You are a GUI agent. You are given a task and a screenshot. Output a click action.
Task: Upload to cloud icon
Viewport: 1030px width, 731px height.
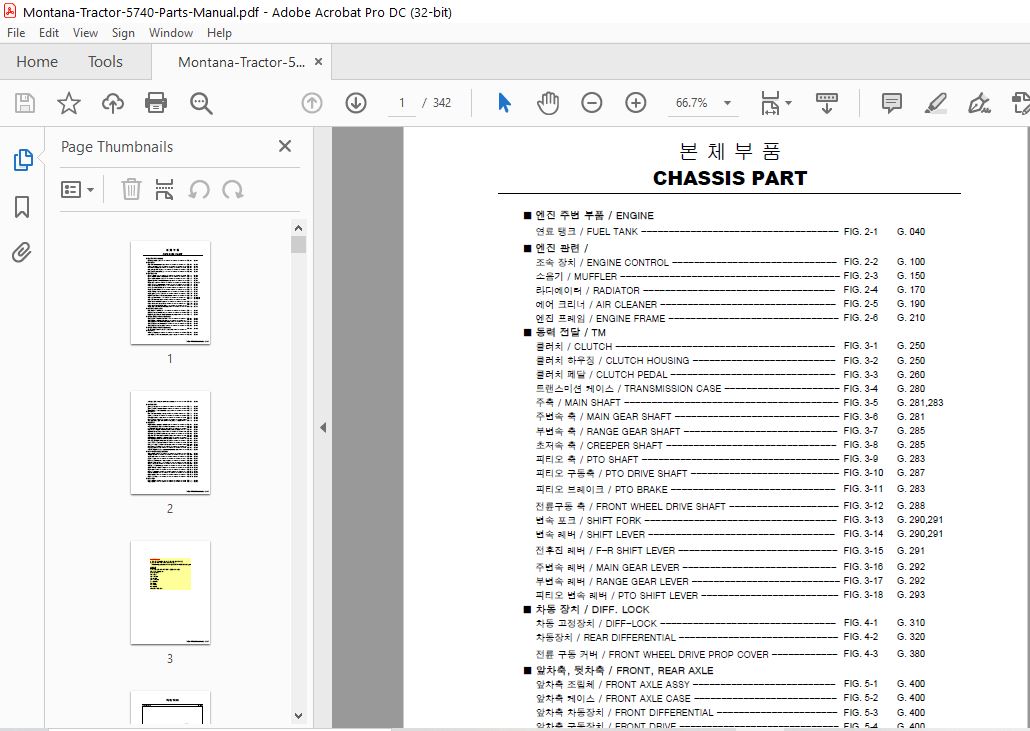[x=112, y=103]
